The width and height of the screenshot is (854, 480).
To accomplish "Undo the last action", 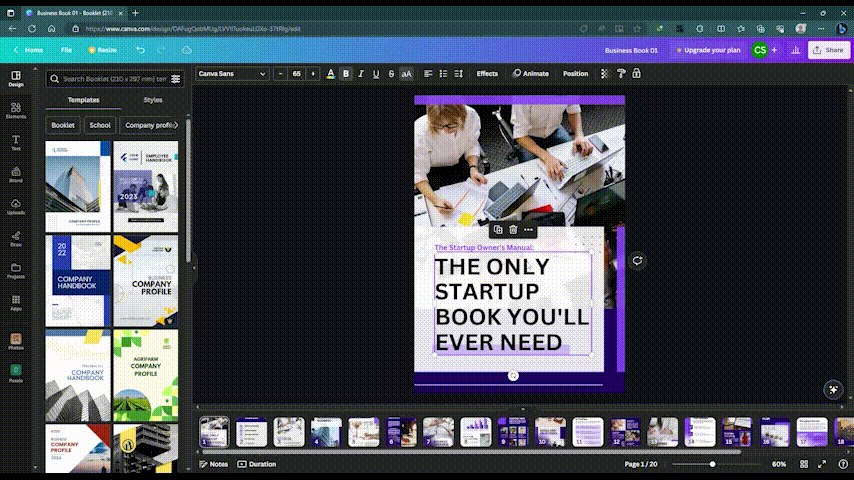I will point(141,50).
